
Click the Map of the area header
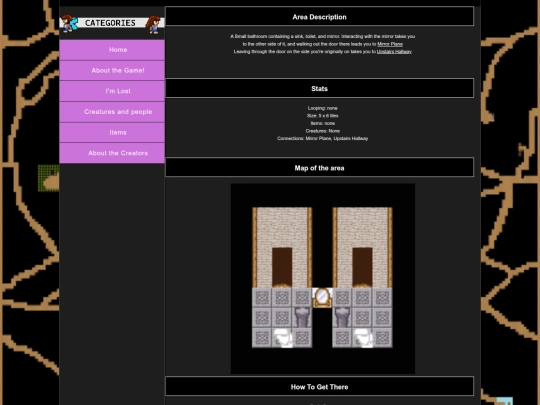tap(320, 167)
